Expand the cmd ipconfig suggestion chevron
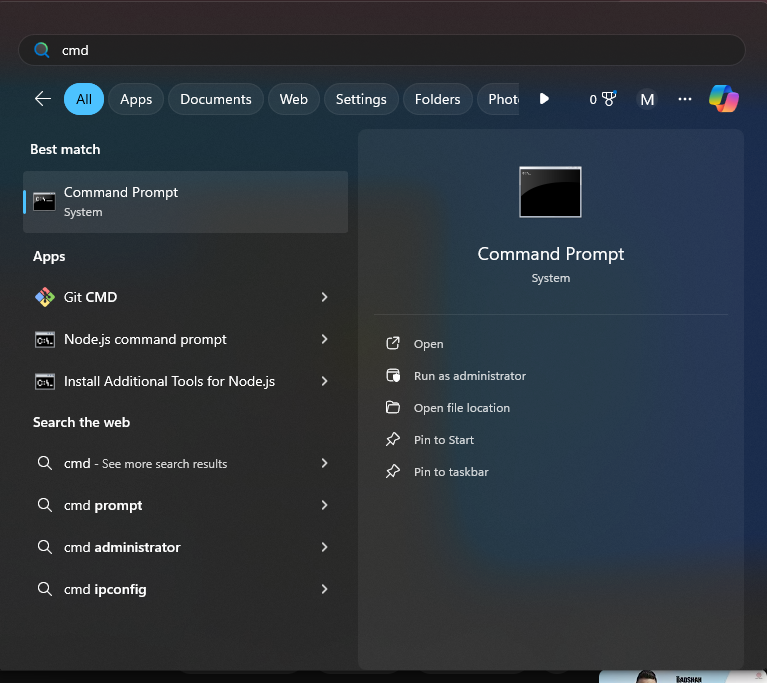The width and height of the screenshot is (767, 683). (324, 589)
